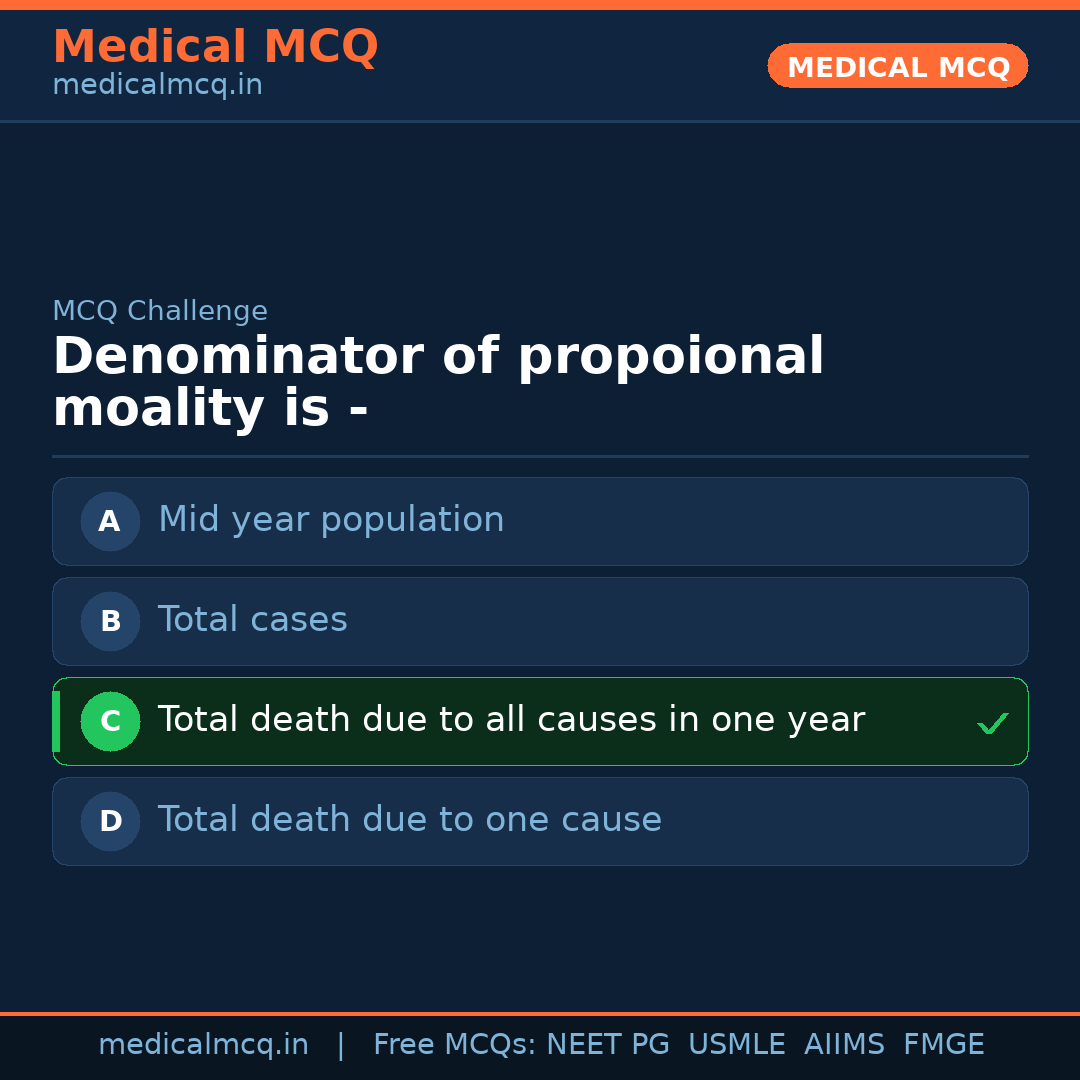This screenshot has height=1080, width=1080.
Task: Select option D, Total death due to one cause
Action: coord(540,821)
